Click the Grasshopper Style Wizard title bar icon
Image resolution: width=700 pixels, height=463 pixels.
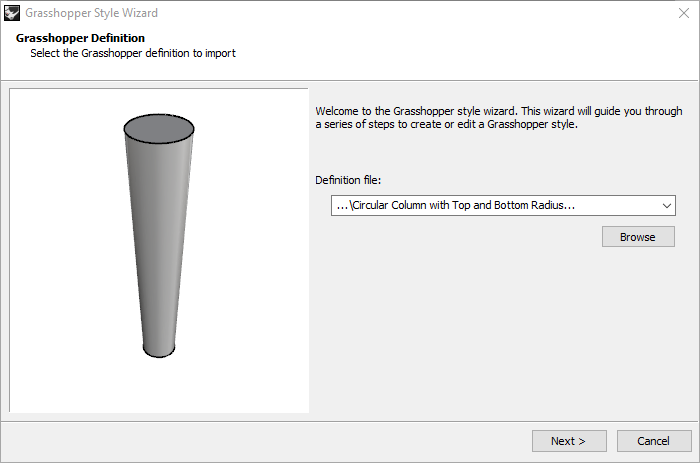click(x=13, y=13)
